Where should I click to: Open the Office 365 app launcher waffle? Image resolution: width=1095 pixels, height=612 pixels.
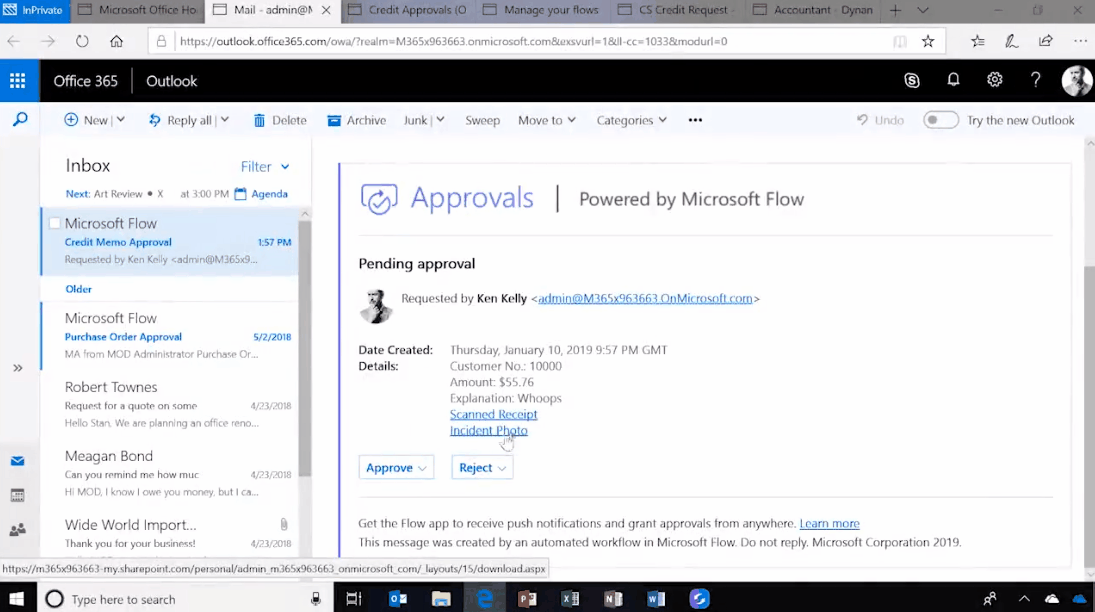[17, 80]
